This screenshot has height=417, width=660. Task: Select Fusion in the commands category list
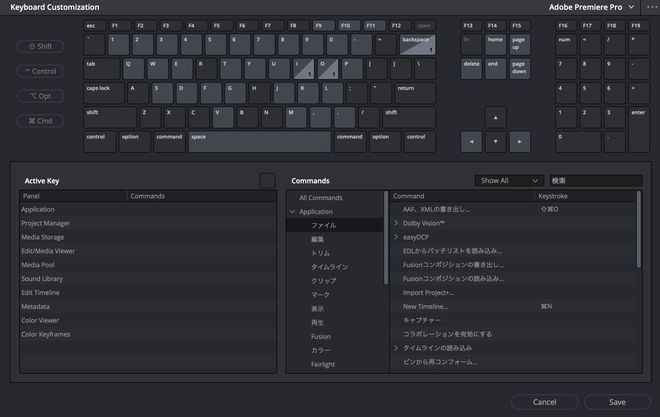[321, 336]
